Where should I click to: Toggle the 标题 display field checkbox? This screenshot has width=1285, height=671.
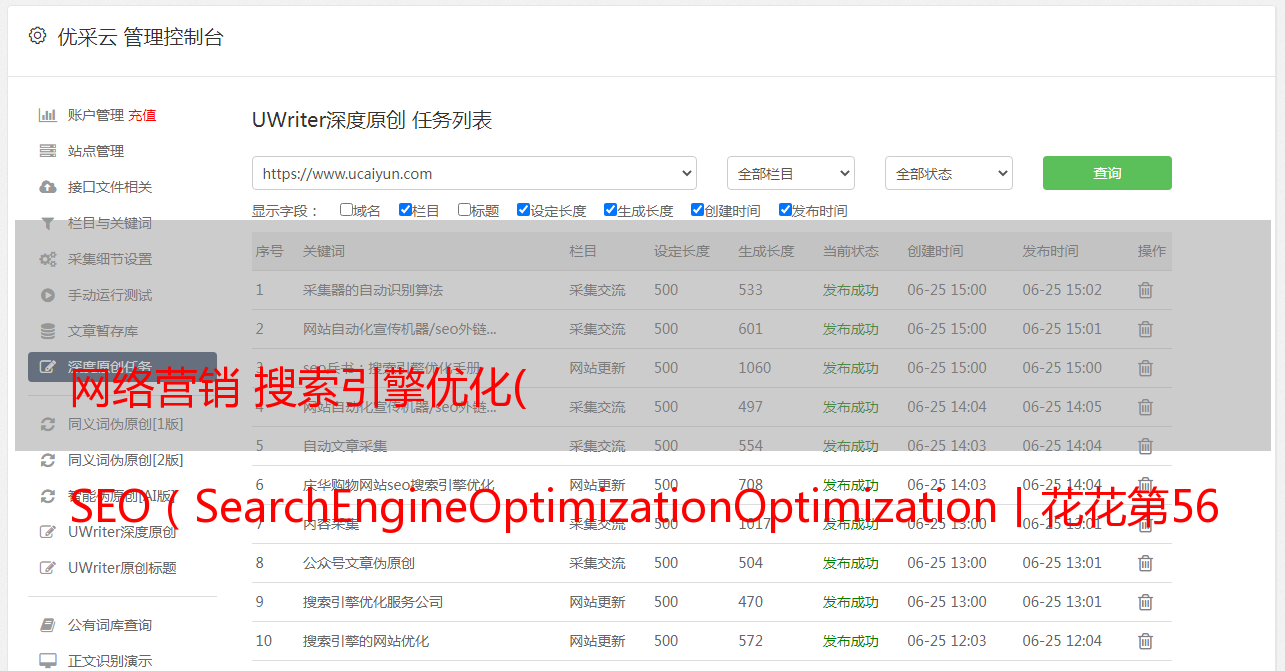click(464, 210)
